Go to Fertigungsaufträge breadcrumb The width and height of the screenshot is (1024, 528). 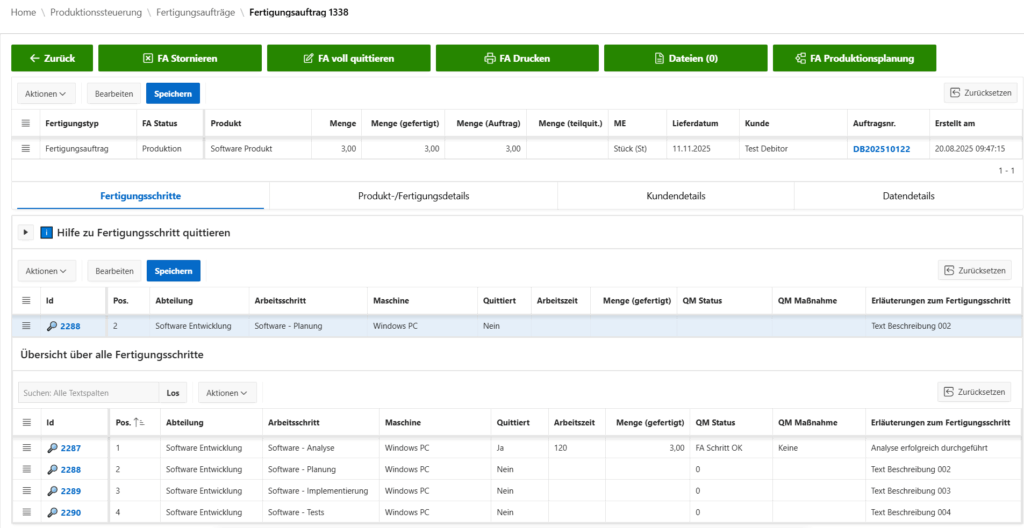click(196, 12)
